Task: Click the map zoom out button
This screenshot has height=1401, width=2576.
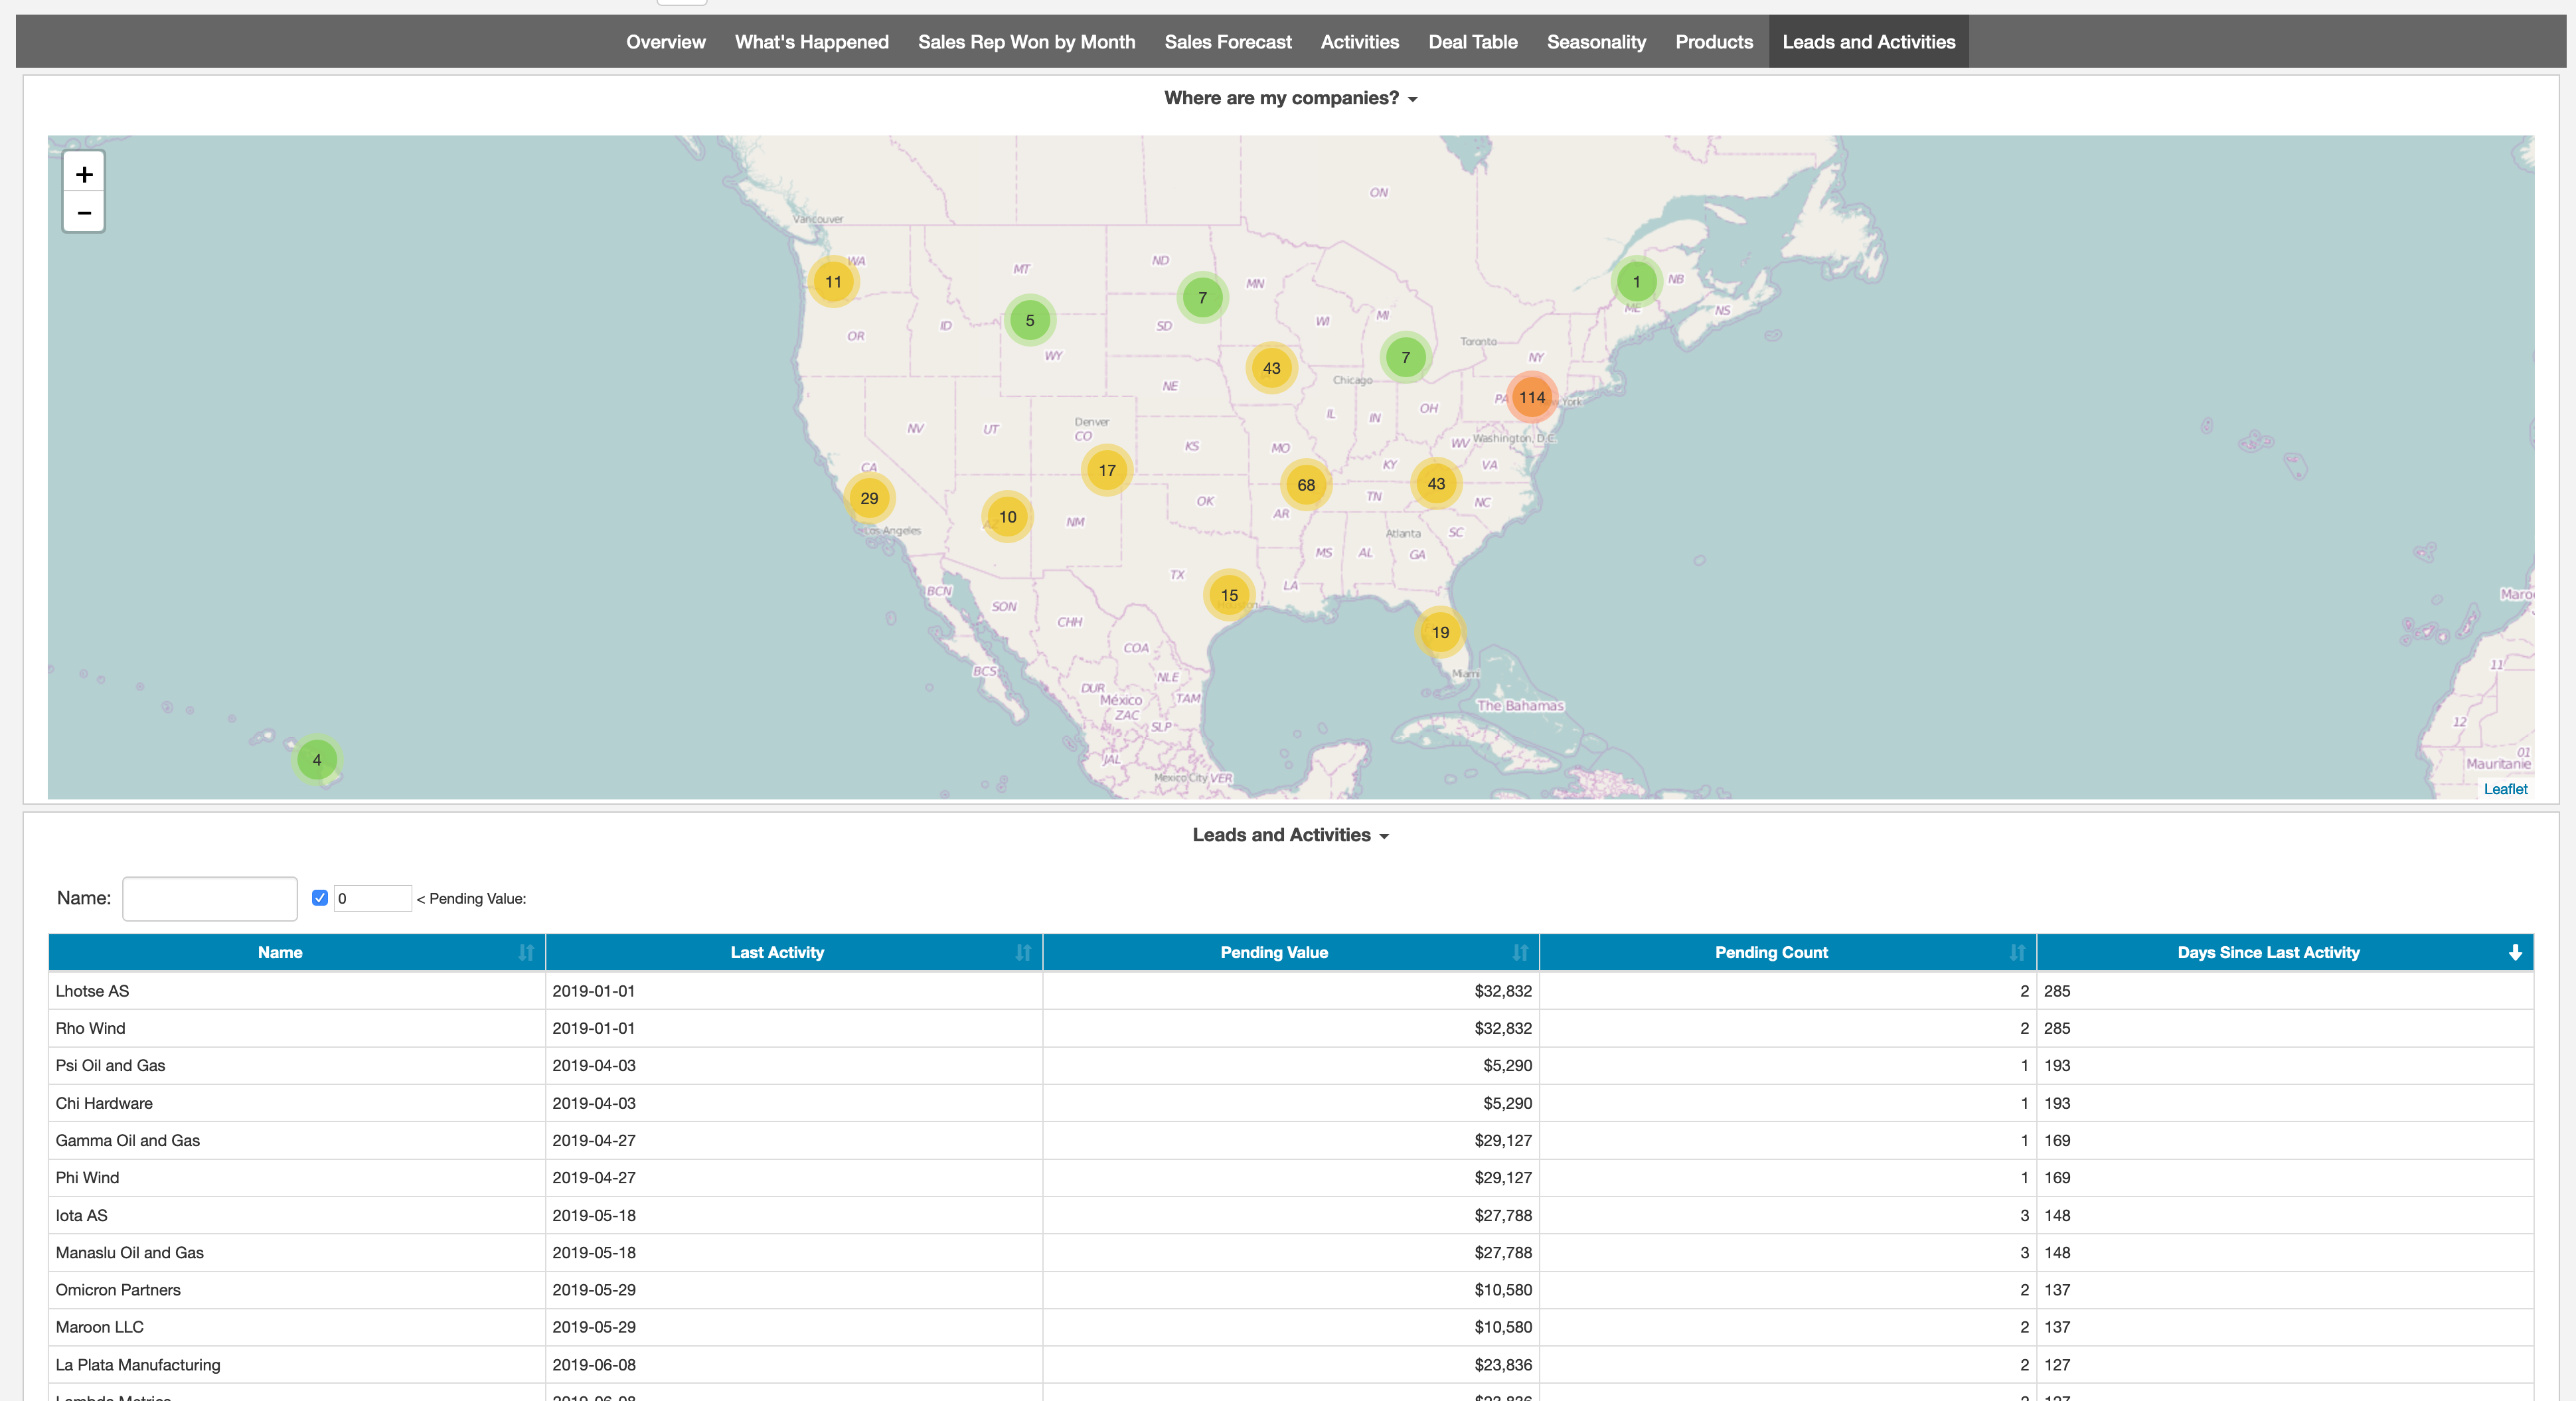Action: tap(84, 212)
